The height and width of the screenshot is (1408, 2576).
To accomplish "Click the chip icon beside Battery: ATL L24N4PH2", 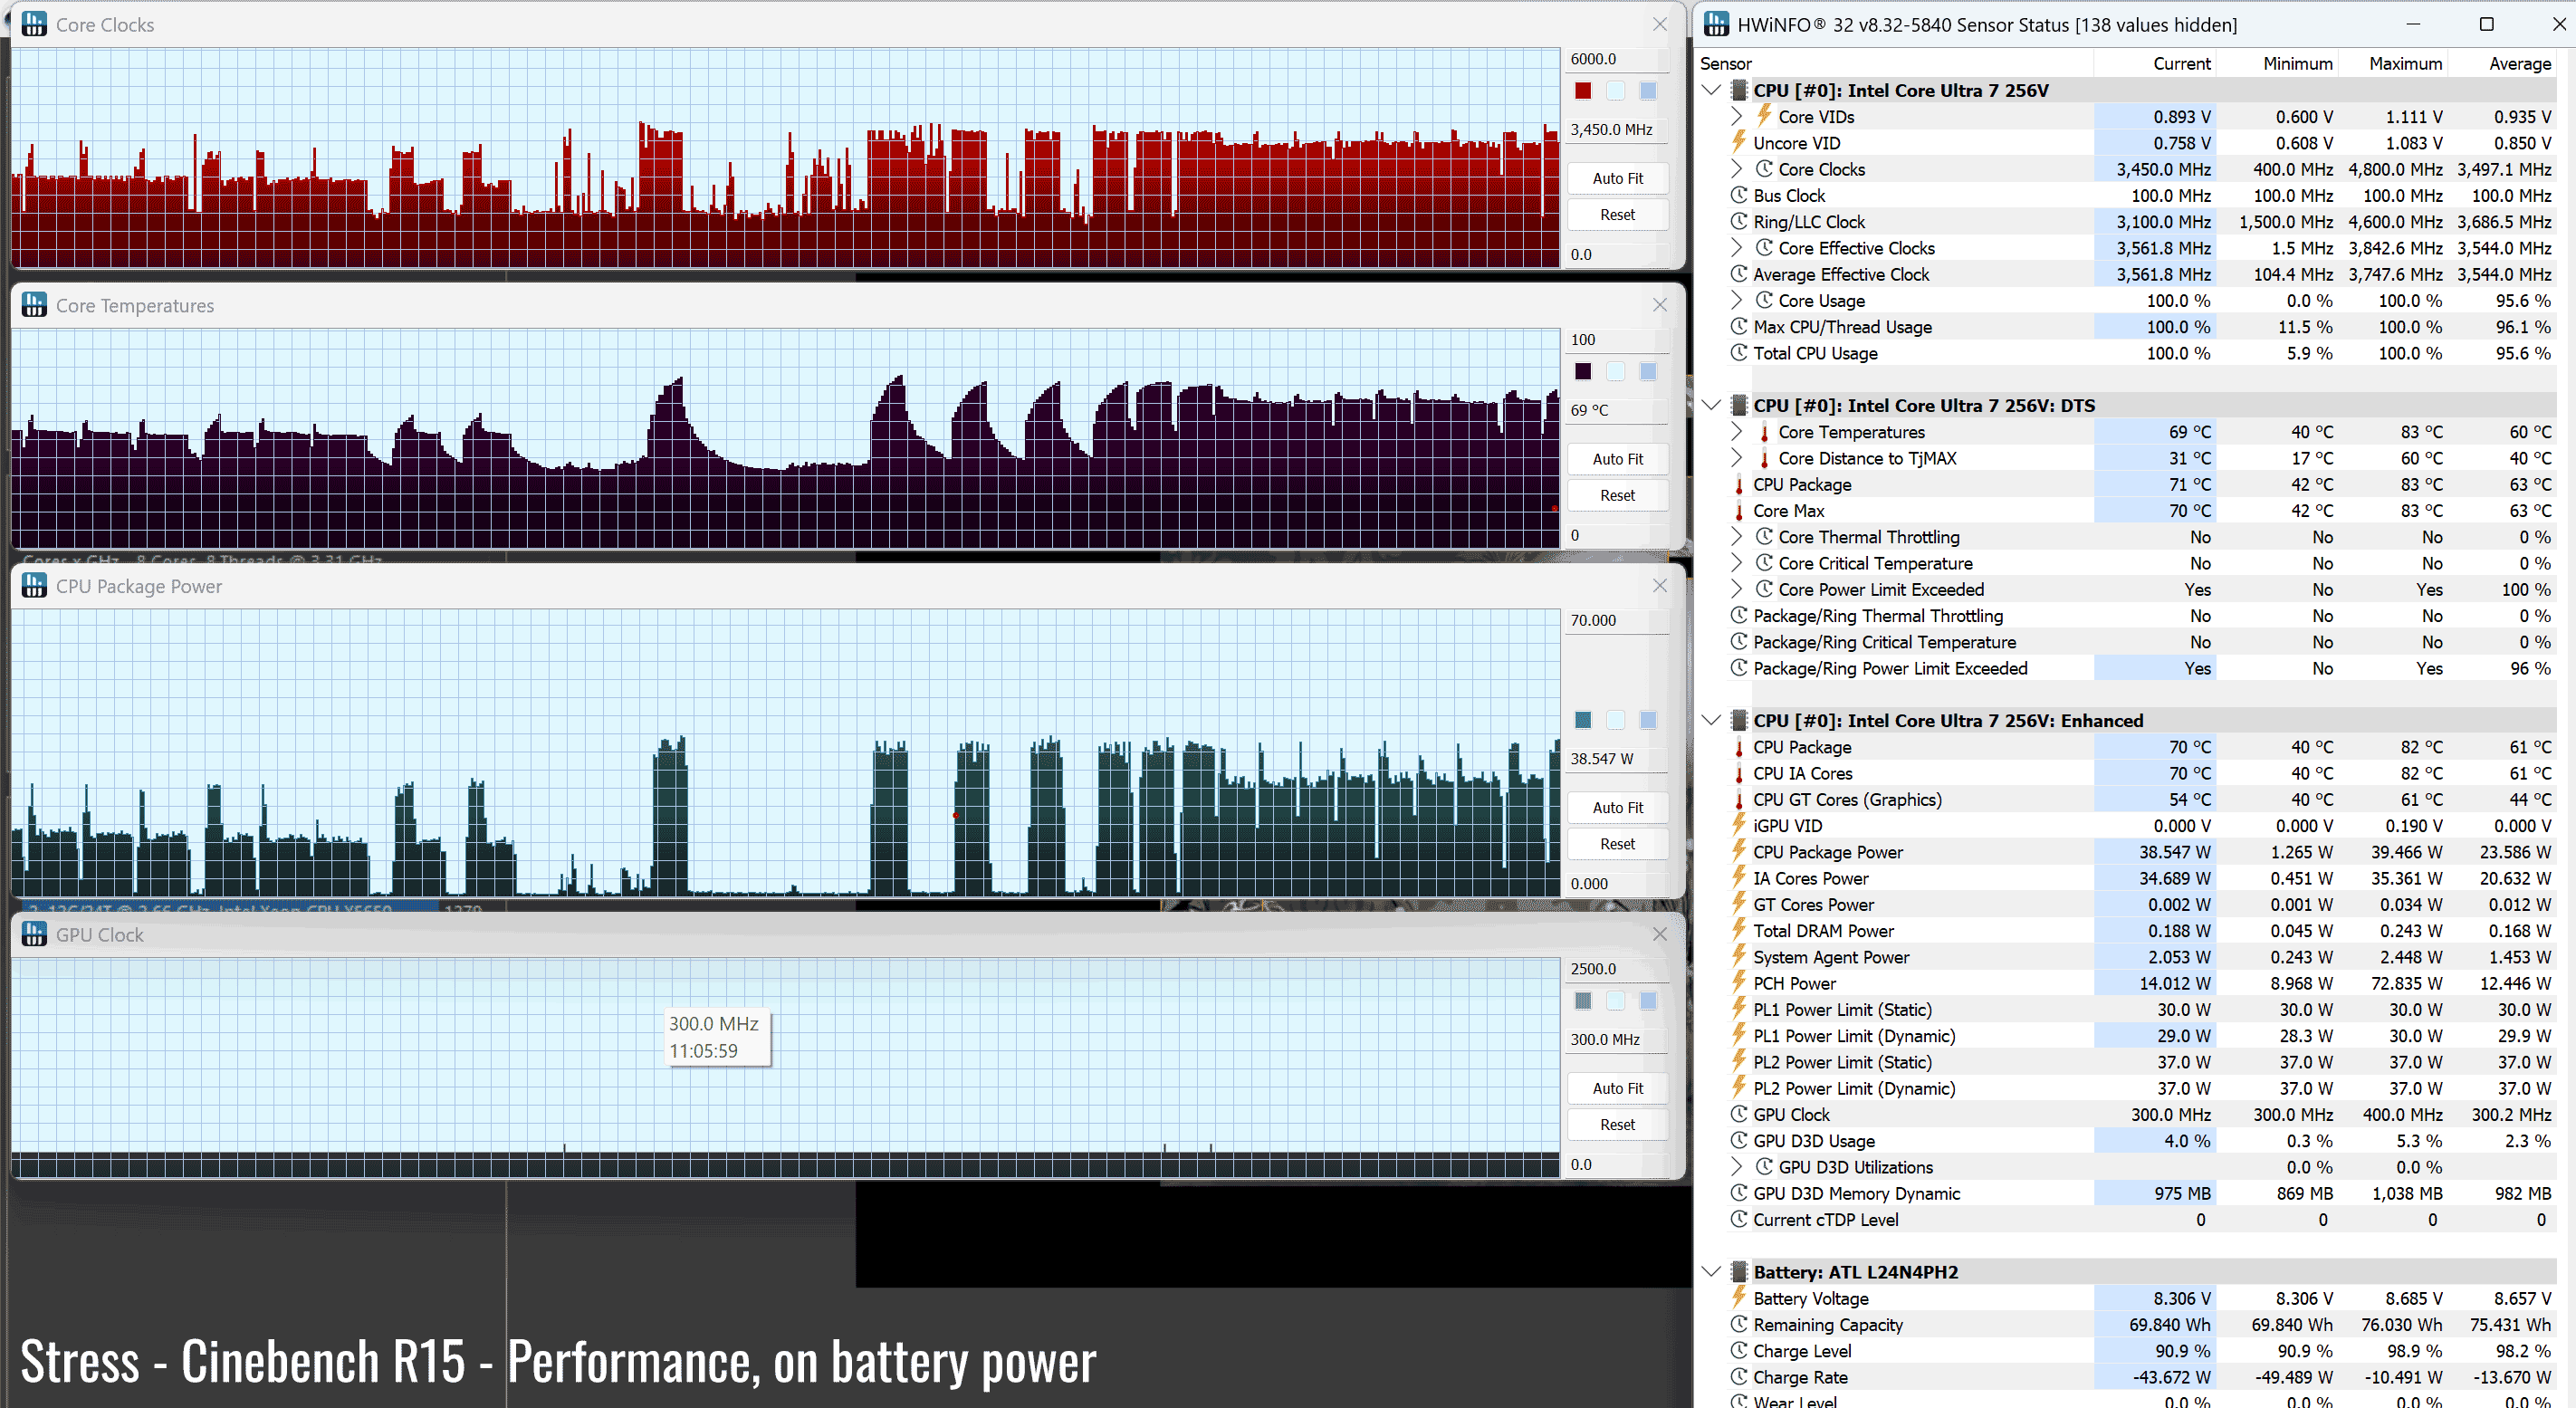I will (1739, 1272).
